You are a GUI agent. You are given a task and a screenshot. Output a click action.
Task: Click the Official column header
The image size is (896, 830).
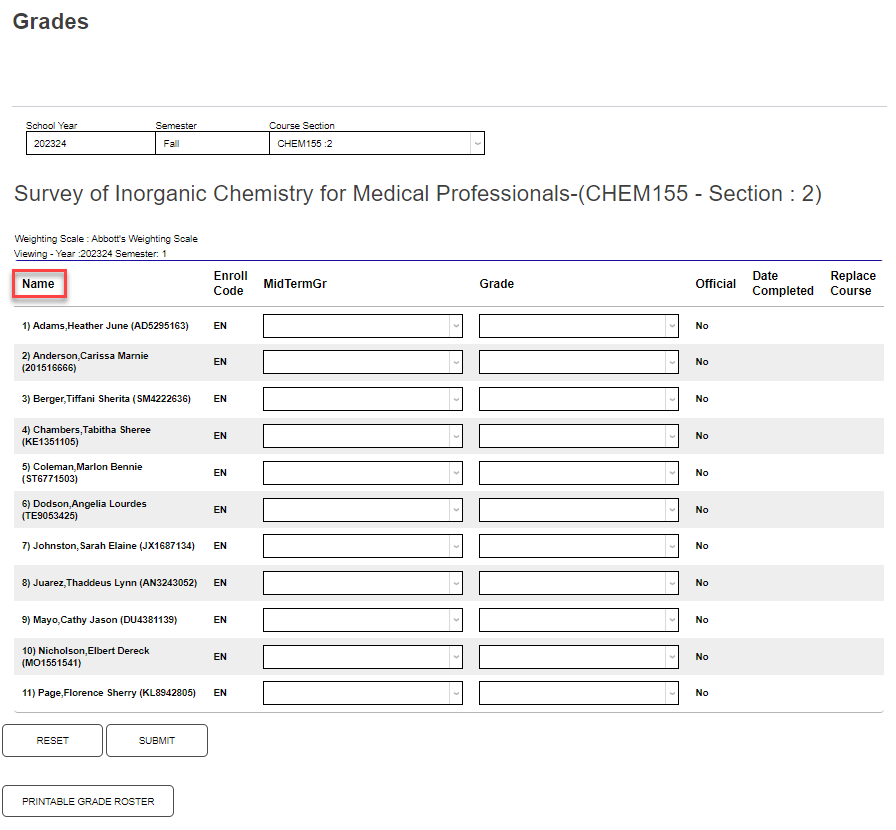(715, 284)
